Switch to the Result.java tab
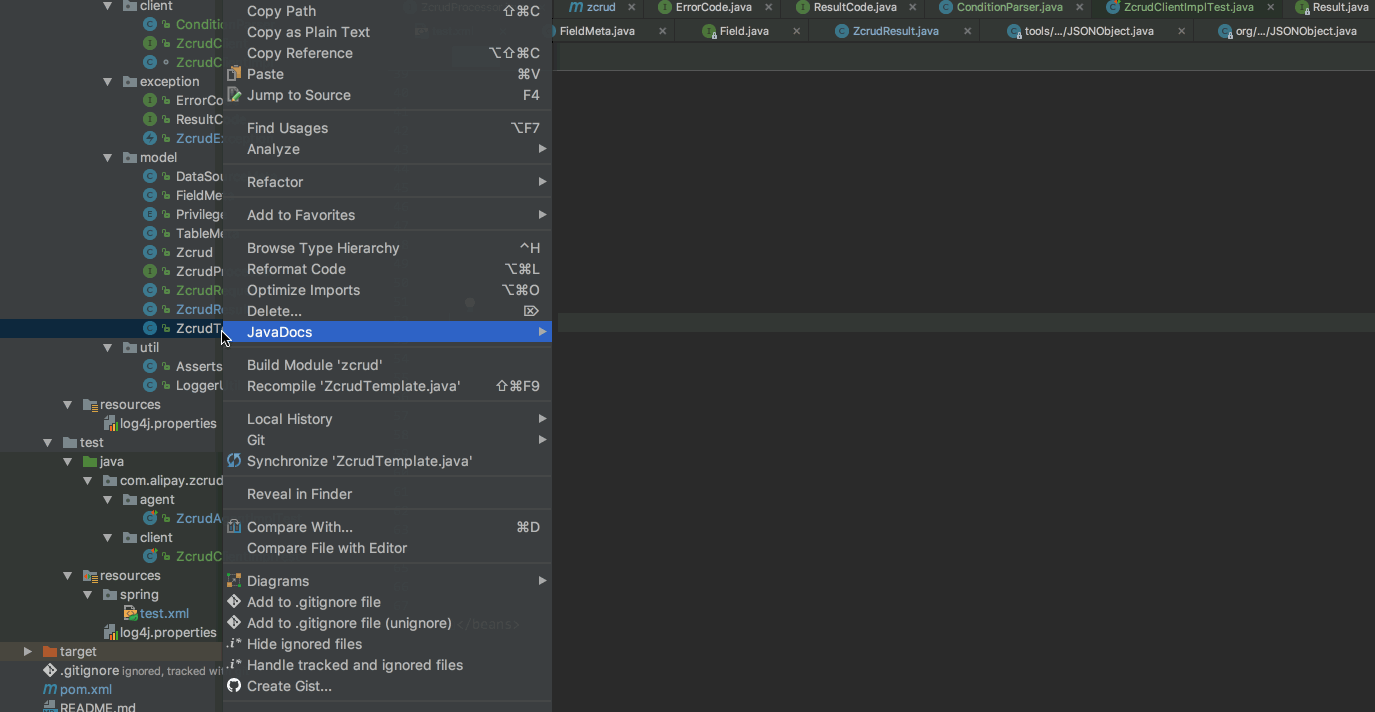This screenshot has width=1375, height=712. pos(1340,7)
